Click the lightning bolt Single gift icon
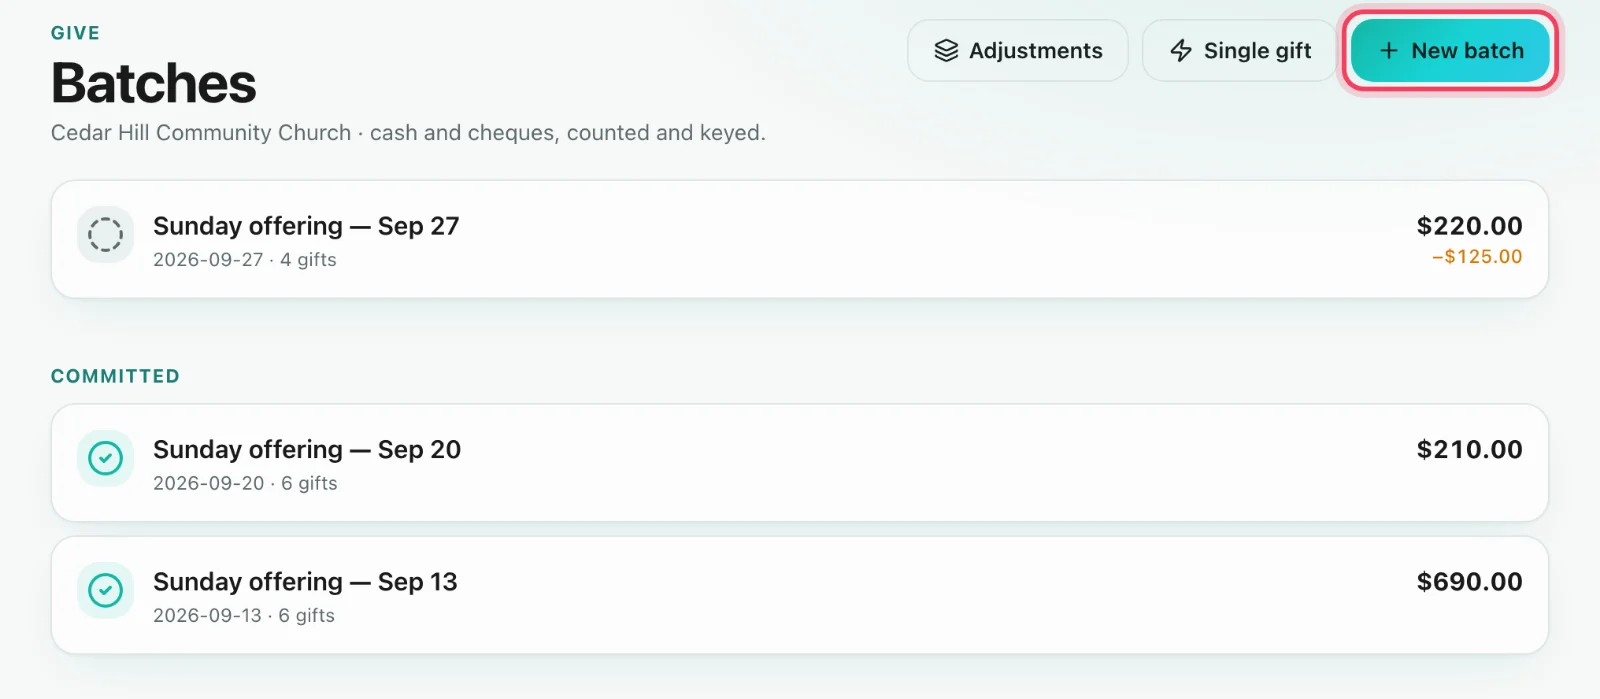The height and width of the screenshot is (699, 1600). click(x=1181, y=51)
